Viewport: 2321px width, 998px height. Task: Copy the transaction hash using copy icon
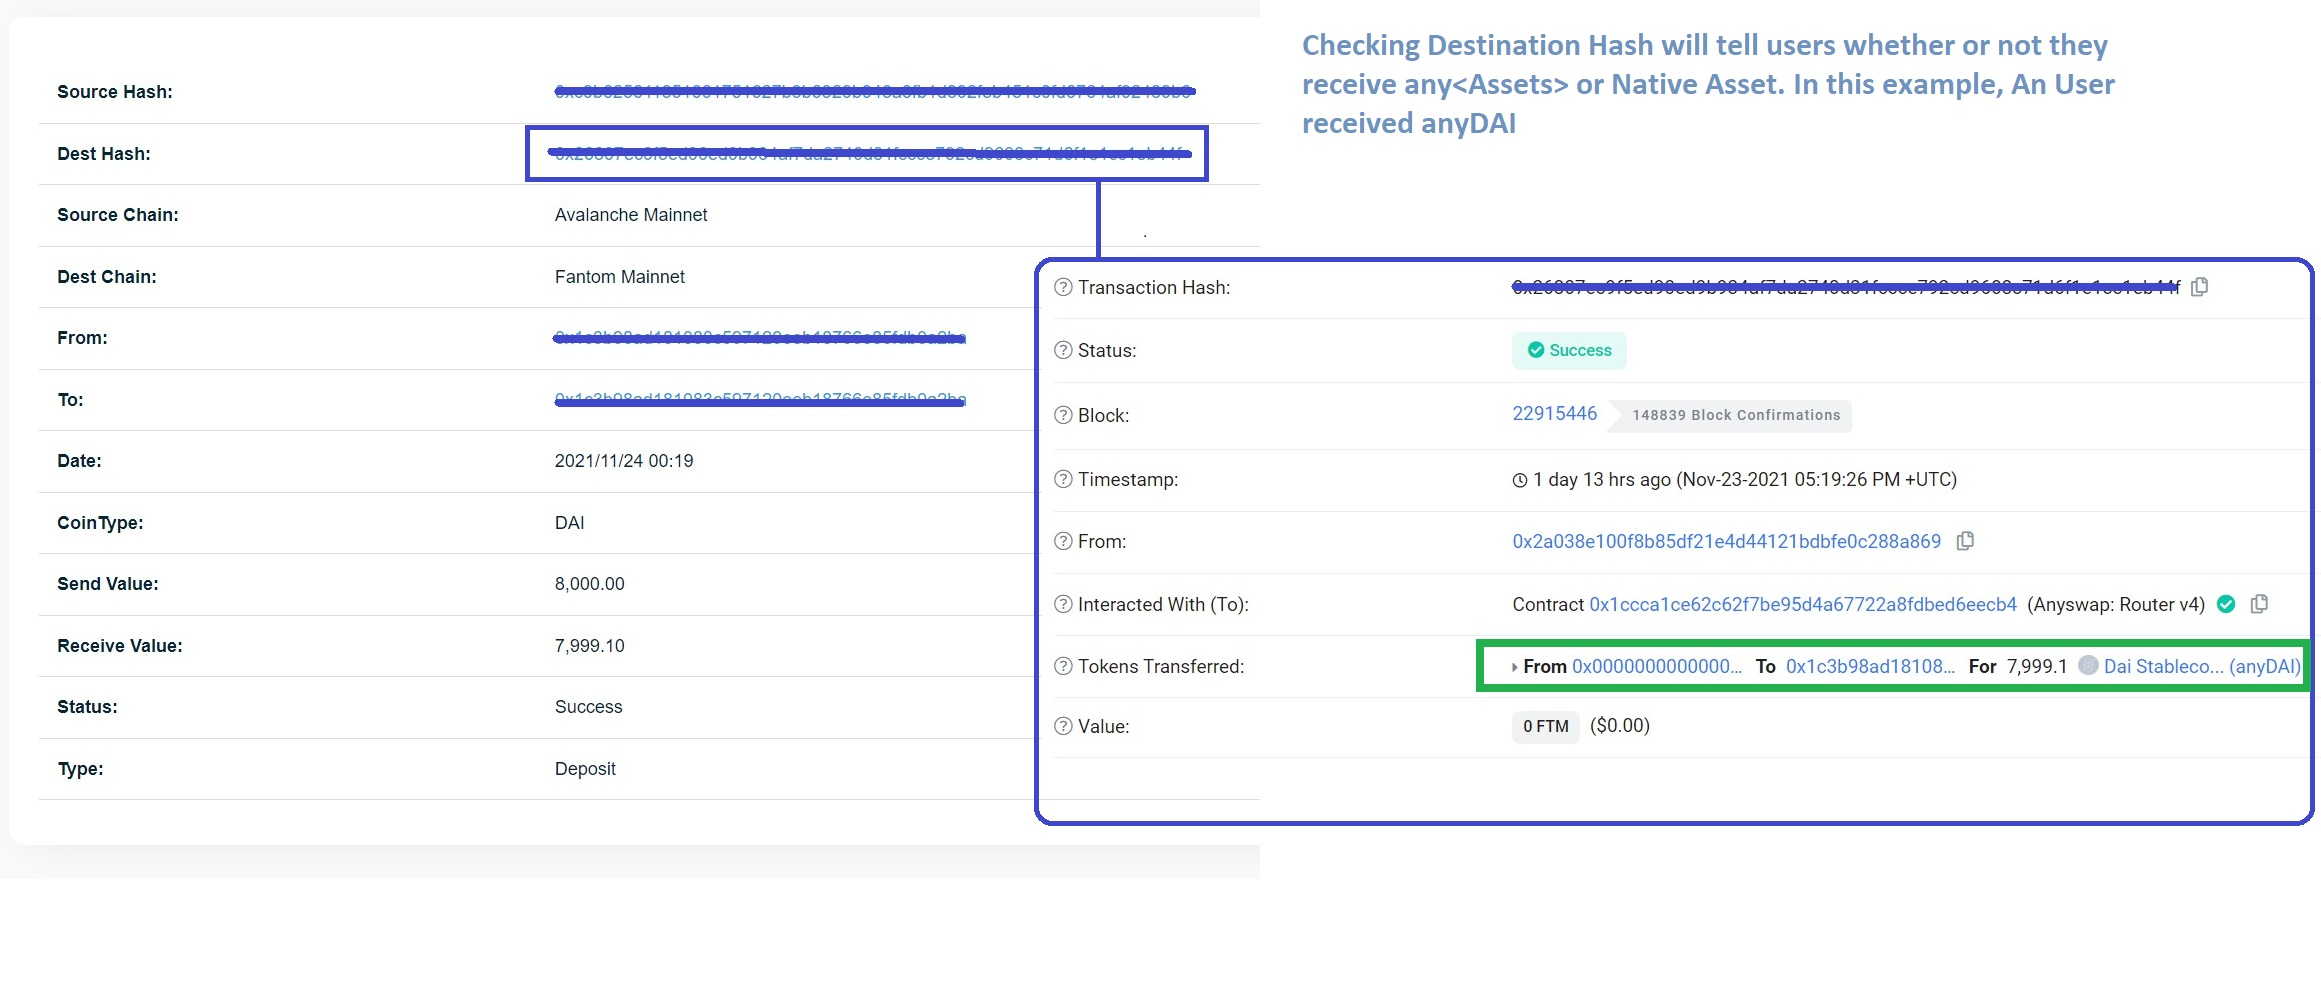tap(2199, 288)
